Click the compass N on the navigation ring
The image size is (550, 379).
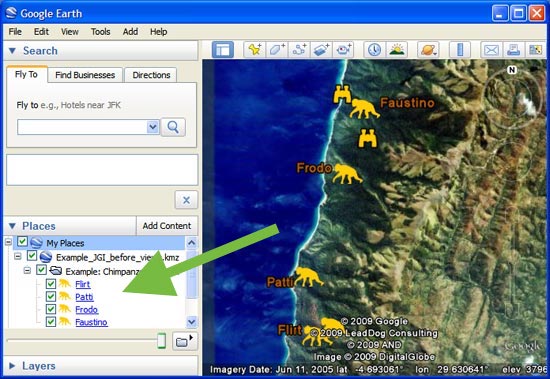pos(512,70)
